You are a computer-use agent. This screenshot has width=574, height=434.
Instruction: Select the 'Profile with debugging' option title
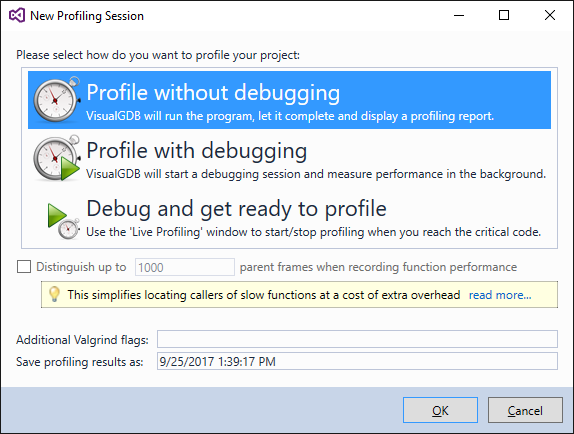tap(197, 150)
